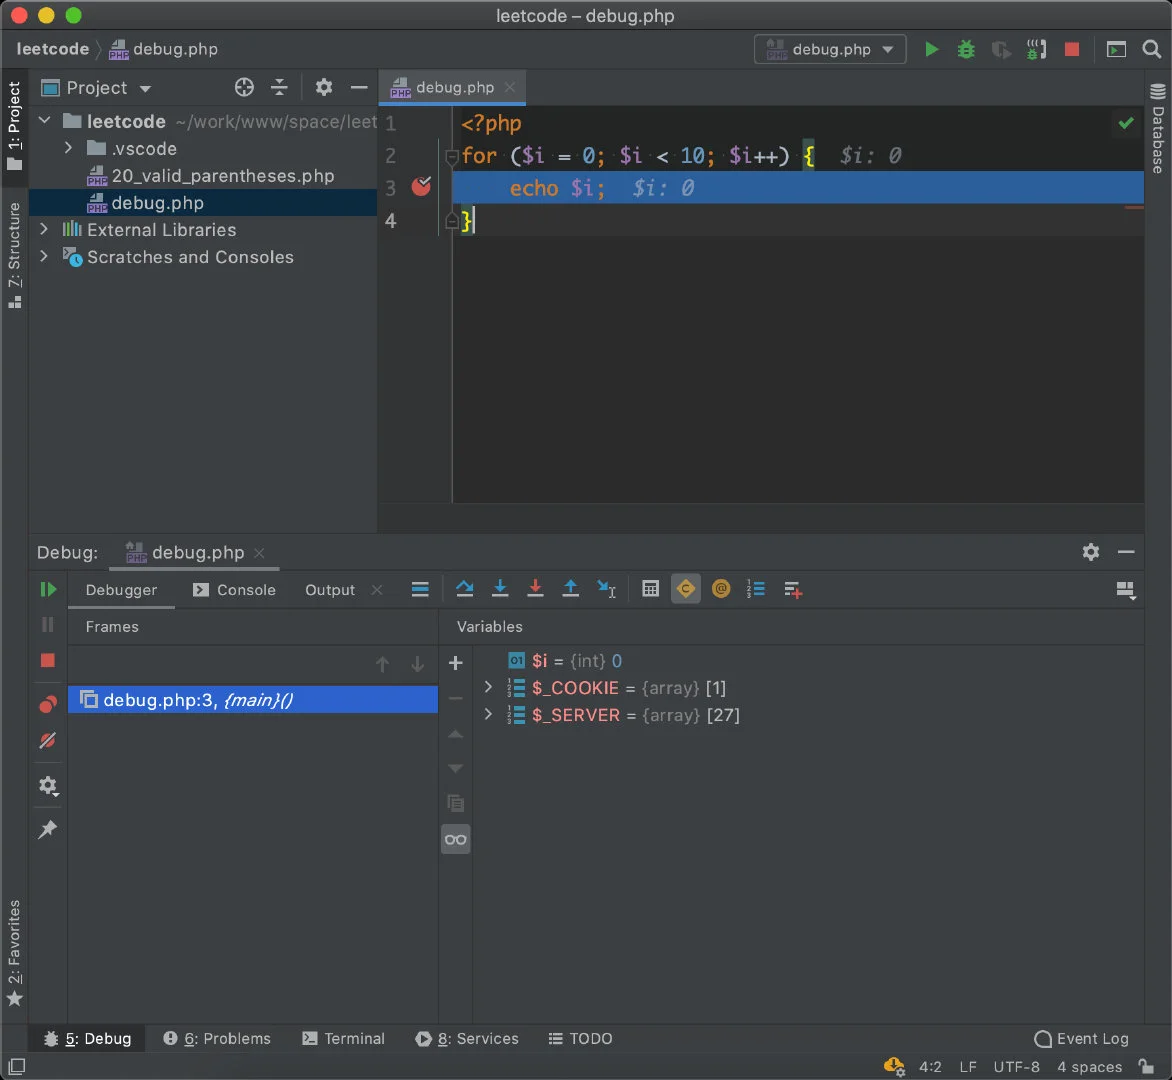Open the Evaluate Expression calculator icon
Screen dimensions: 1172x1080
tap(650, 589)
